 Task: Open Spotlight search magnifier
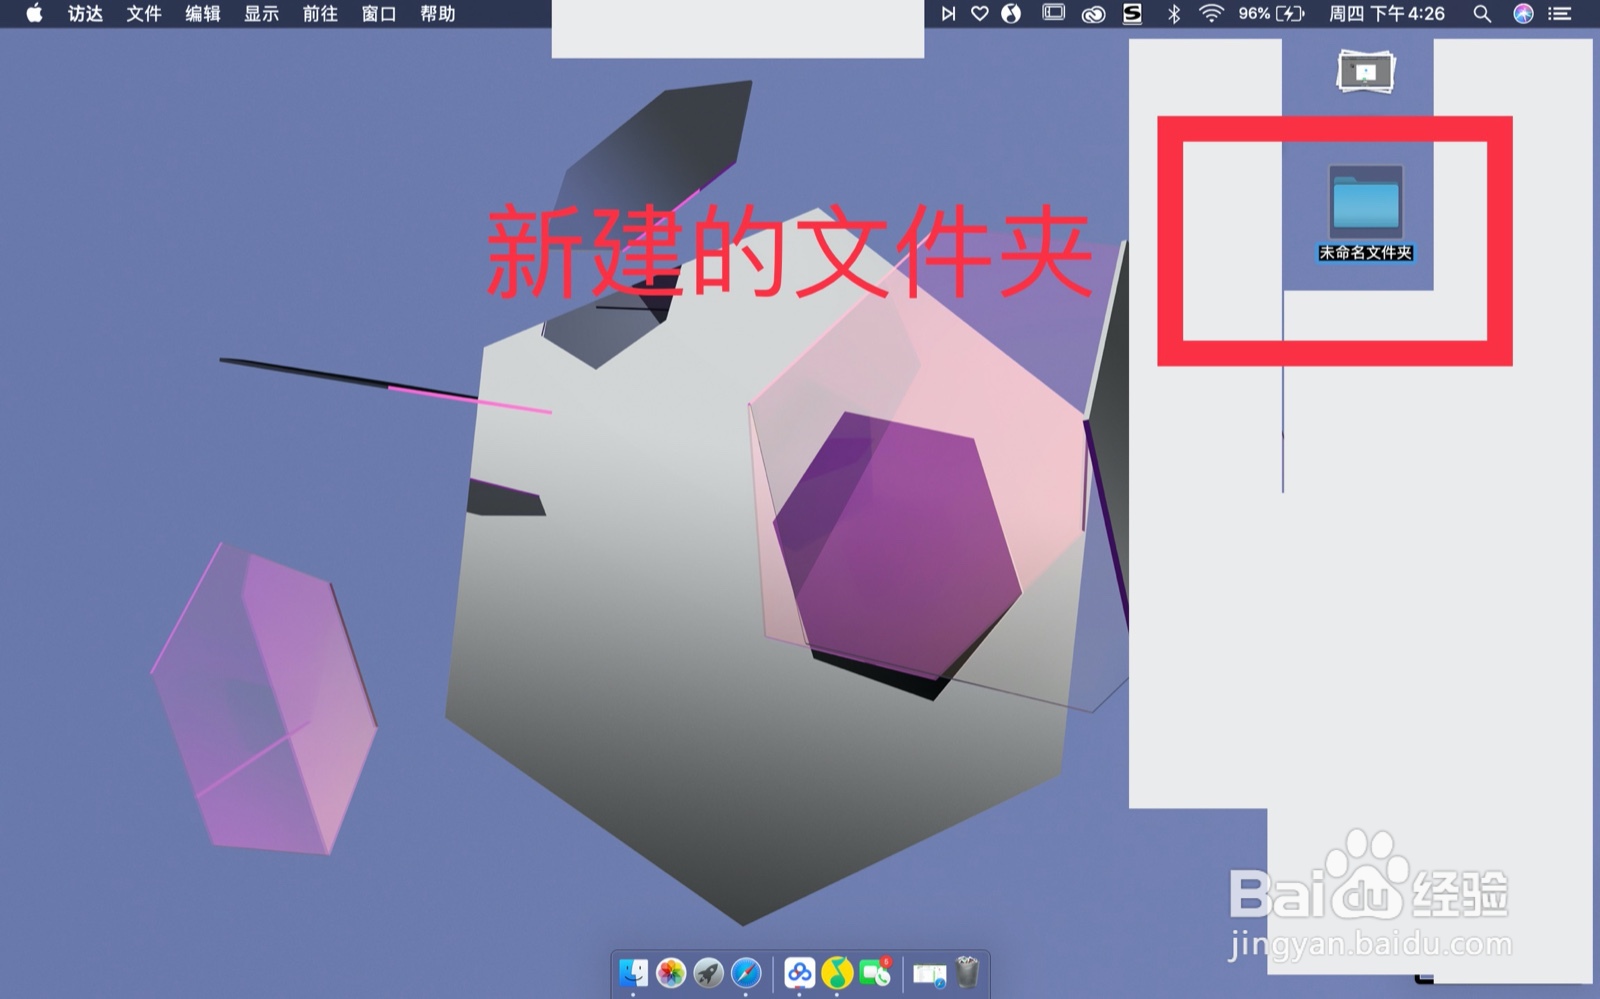[1482, 14]
